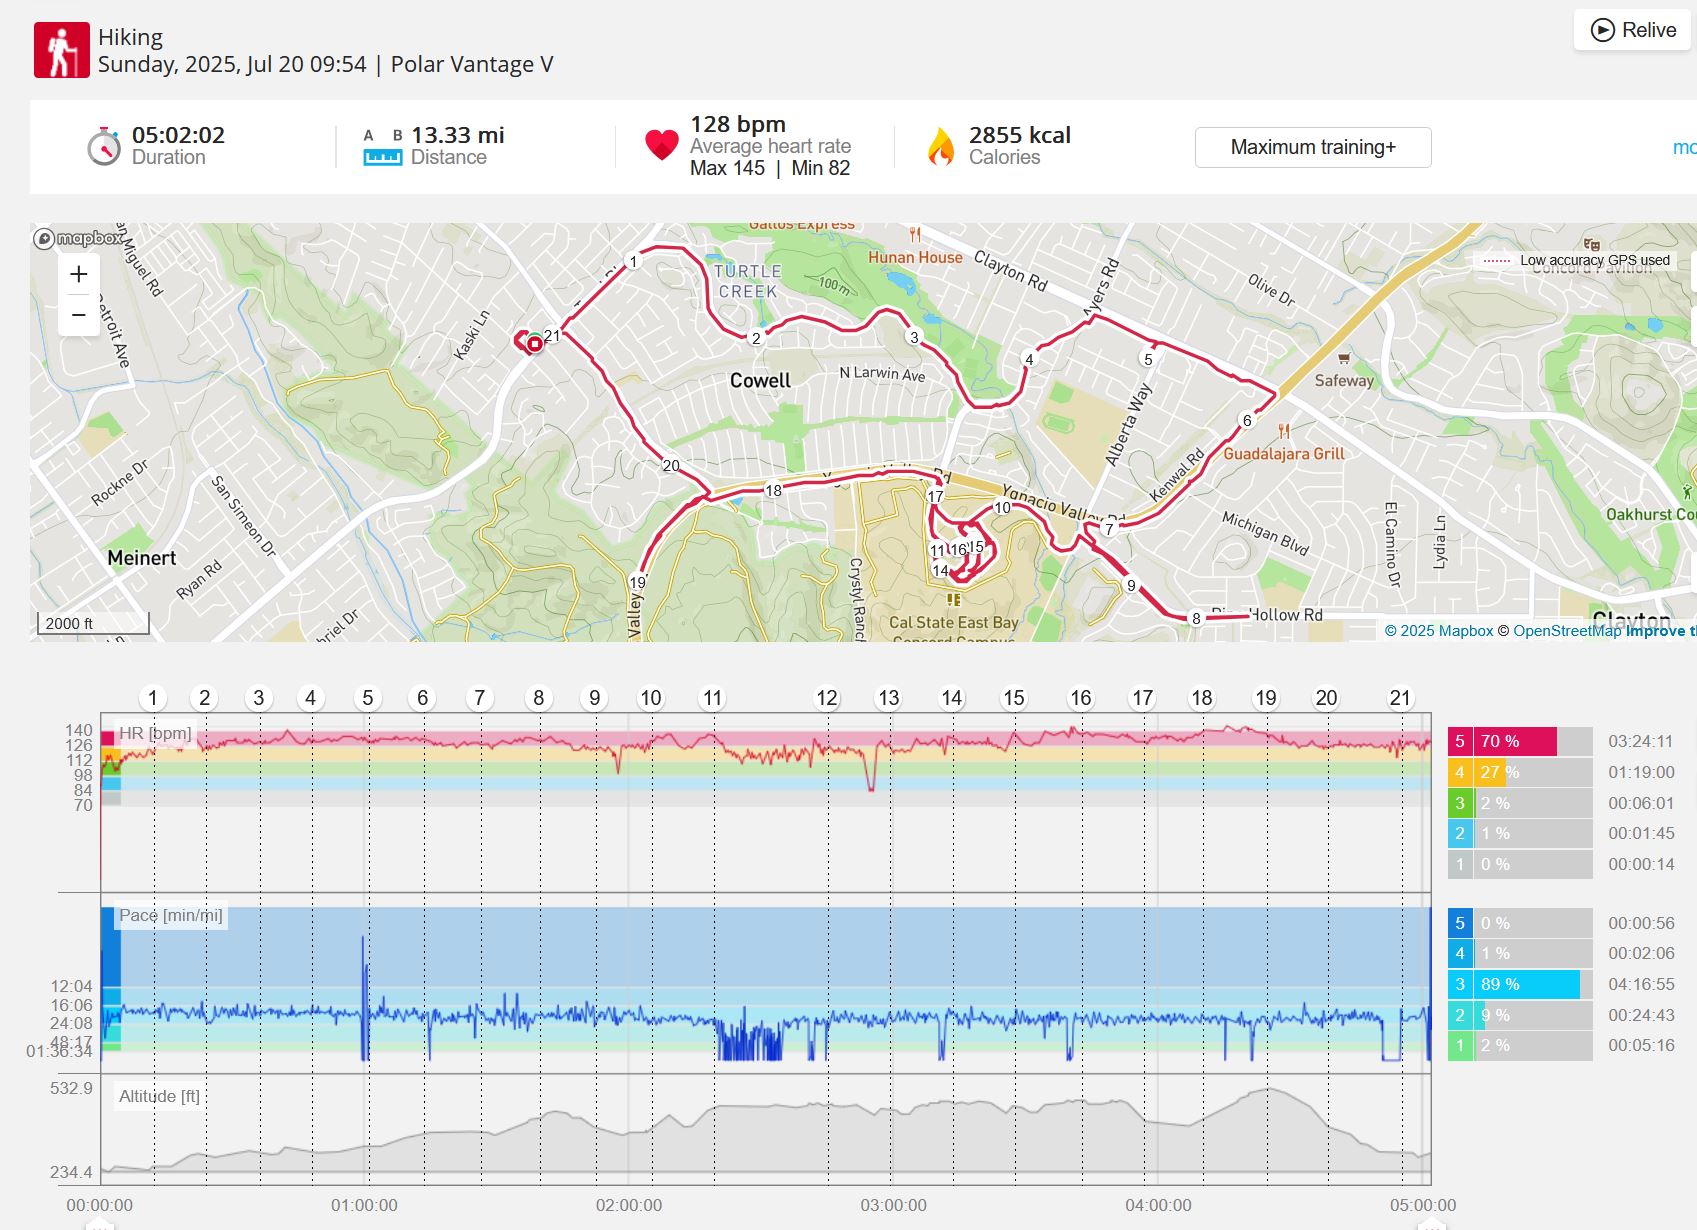Click the start/finish marker on the map
Image resolution: width=1697 pixels, height=1230 pixels.
535,344
